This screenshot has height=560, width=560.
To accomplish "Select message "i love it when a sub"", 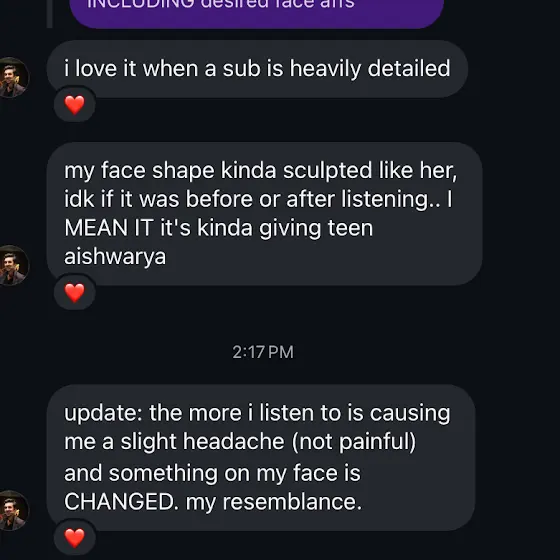I will [257, 69].
